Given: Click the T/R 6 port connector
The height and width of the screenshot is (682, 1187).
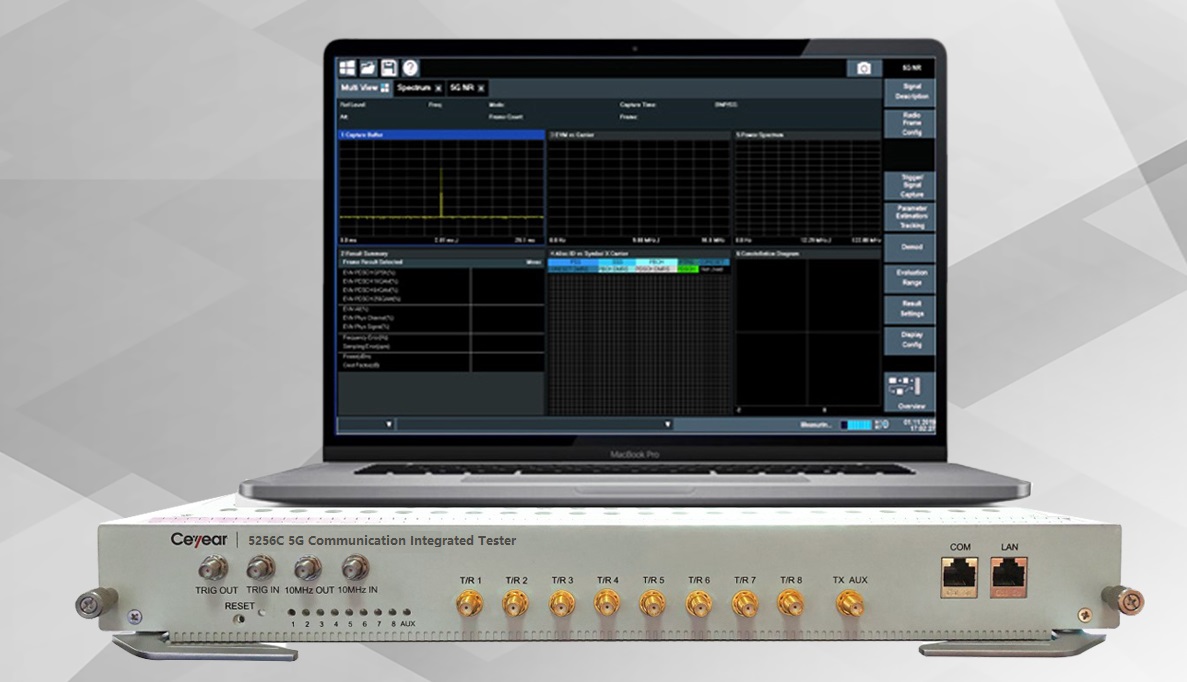Looking at the screenshot, I should pos(699,604).
